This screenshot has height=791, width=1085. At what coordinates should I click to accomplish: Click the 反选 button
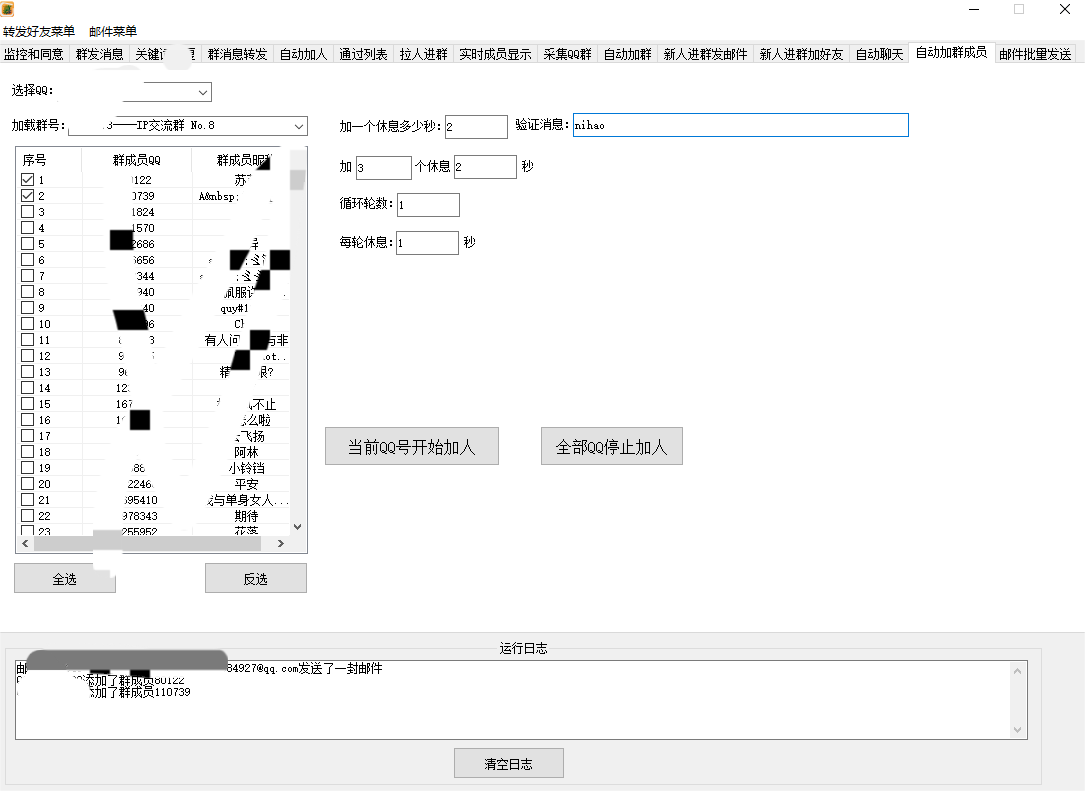coord(256,579)
